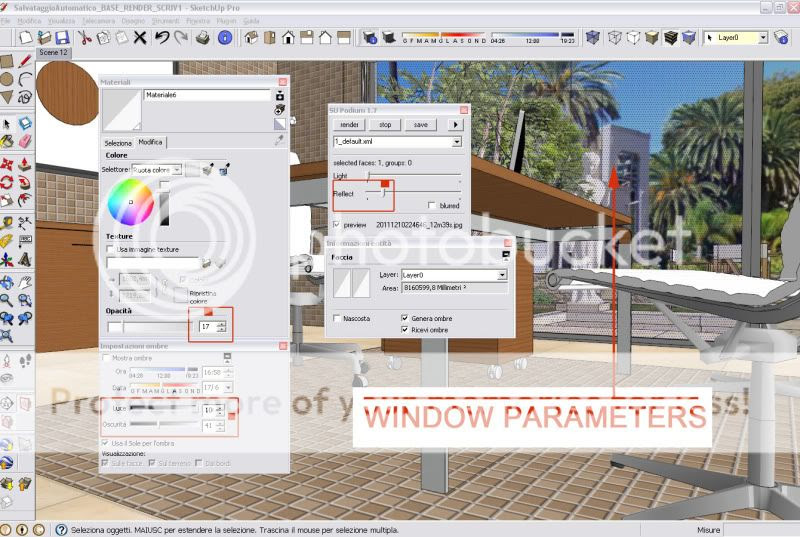
Task: Open the Data date dropdown in shadow settings
Action: pyautogui.click(x=228, y=388)
